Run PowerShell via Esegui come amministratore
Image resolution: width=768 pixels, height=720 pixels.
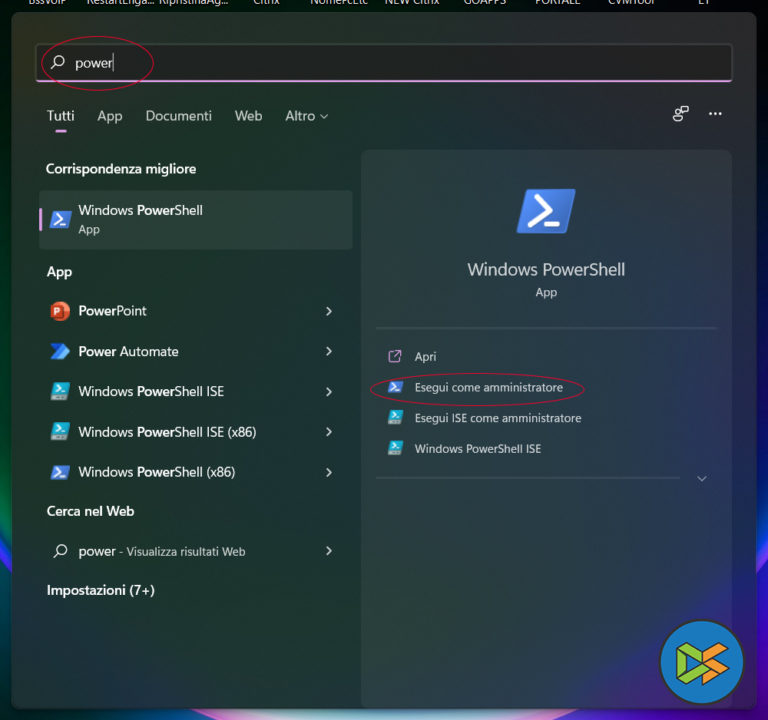click(x=488, y=387)
